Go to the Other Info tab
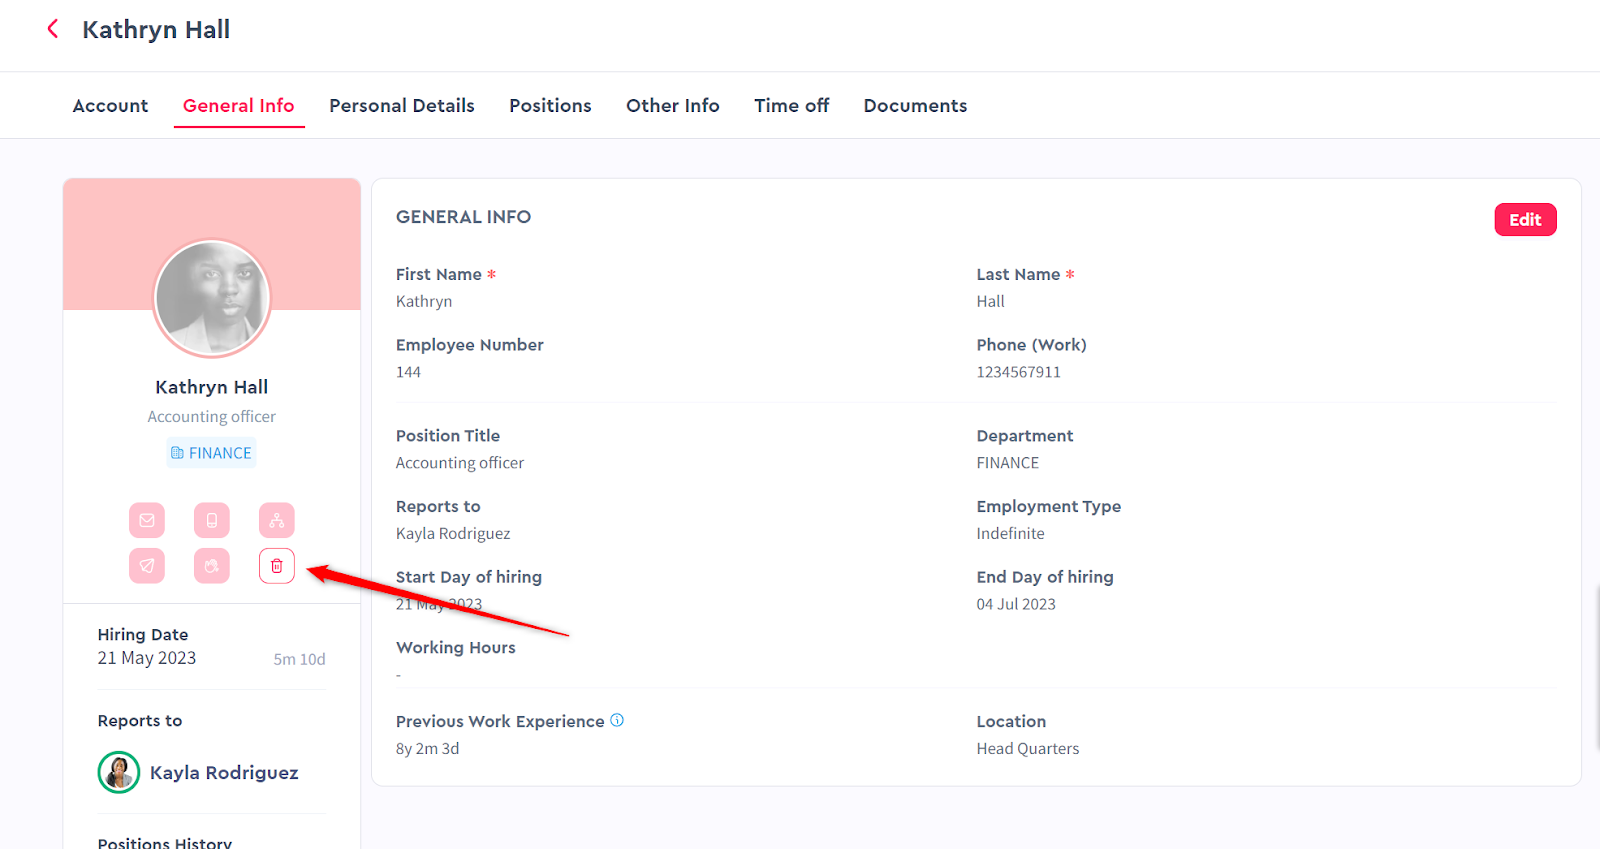The width and height of the screenshot is (1600, 849). (673, 106)
